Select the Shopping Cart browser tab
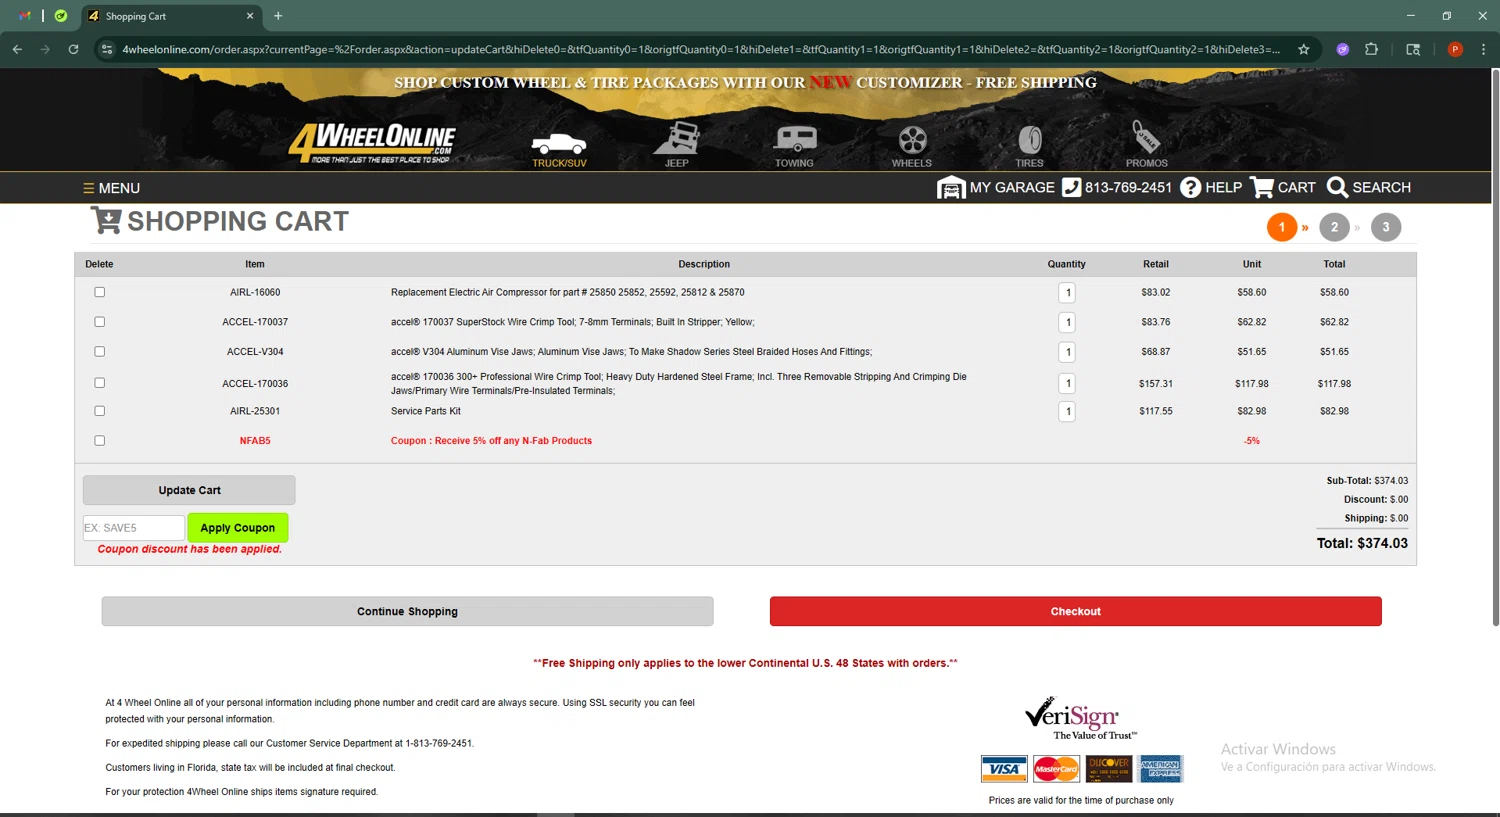Image resolution: width=1500 pixels, height=817 pixels. 170,16
